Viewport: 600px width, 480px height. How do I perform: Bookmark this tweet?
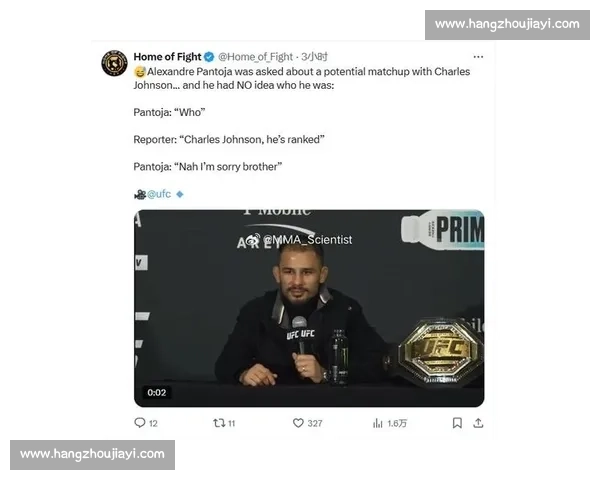[x=457, y=423]
